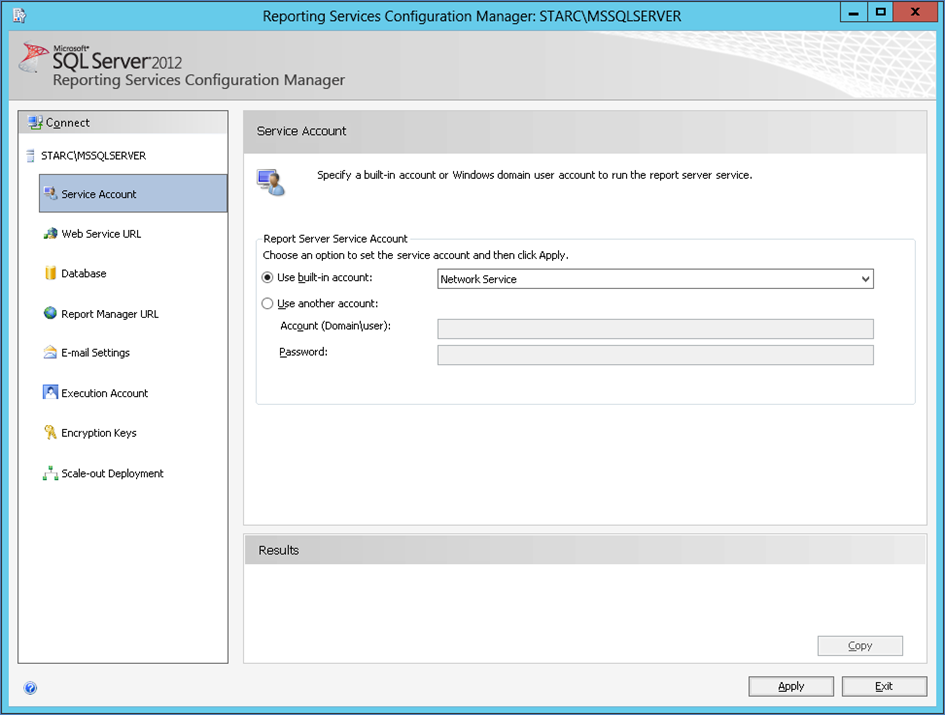Minimize the Configuration Manager window
This screenshot has width=945, height=715.
coord(853,13)
